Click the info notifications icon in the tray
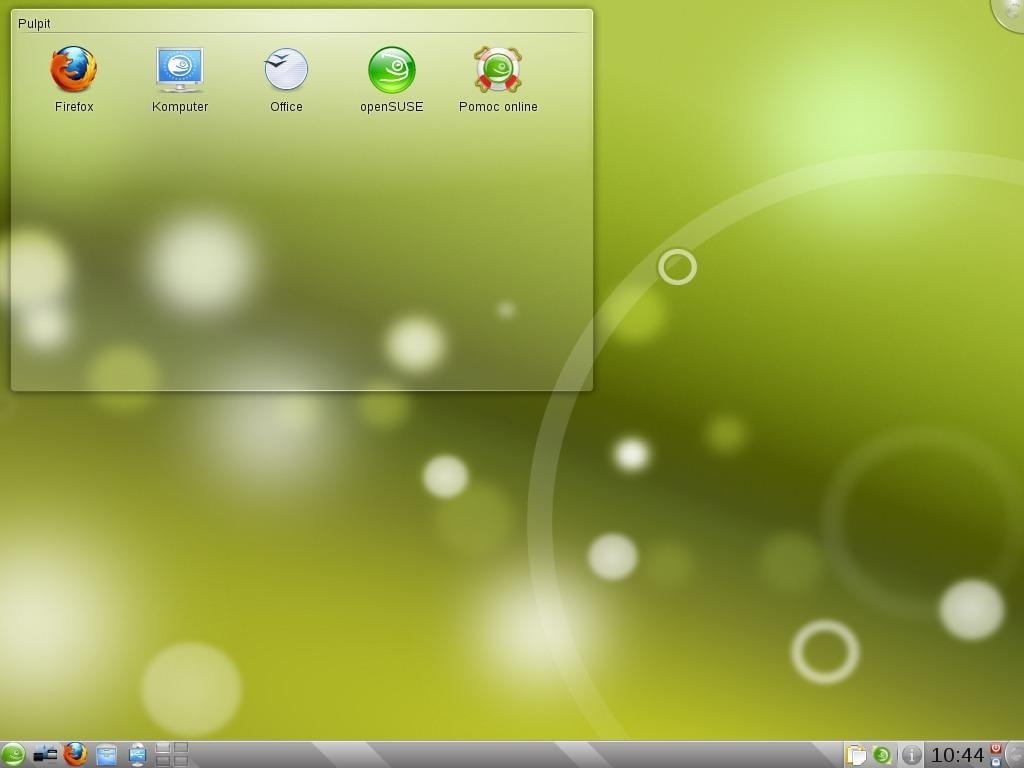Viewport: 1024px width, 768px height. coord(912,755)
